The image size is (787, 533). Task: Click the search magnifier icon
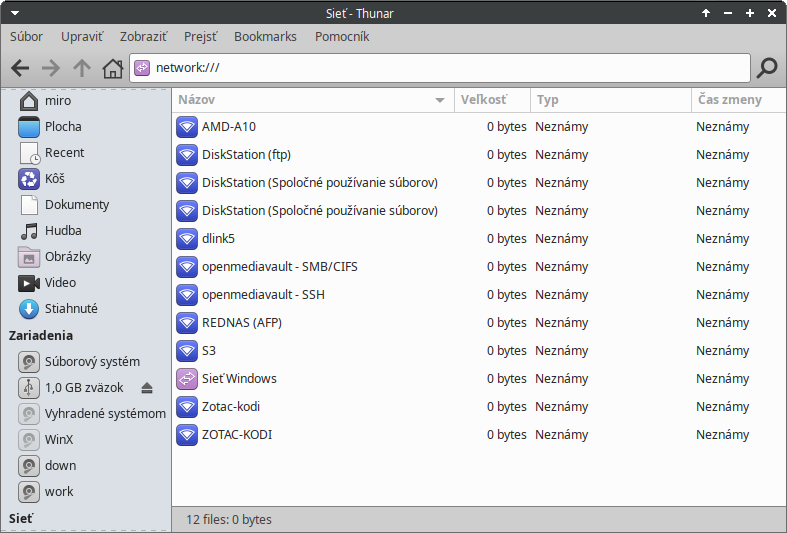point(767,68)
